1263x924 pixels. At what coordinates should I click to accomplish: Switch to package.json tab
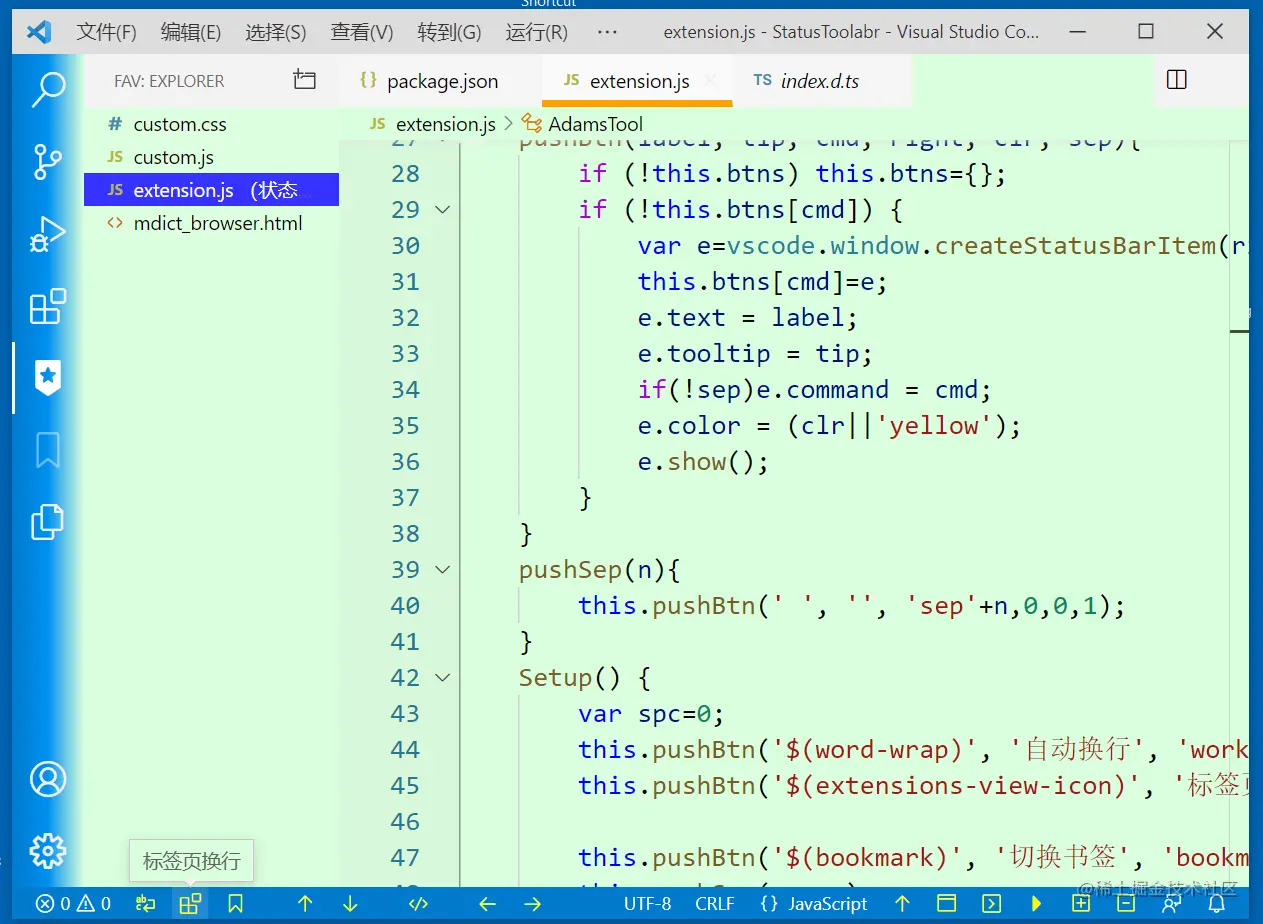(441, 81)
